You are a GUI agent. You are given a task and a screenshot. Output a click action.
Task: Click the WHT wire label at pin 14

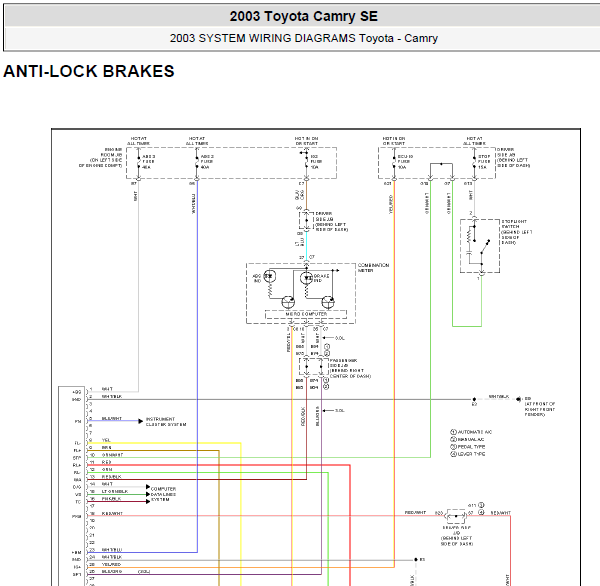[x=107, y=484]
